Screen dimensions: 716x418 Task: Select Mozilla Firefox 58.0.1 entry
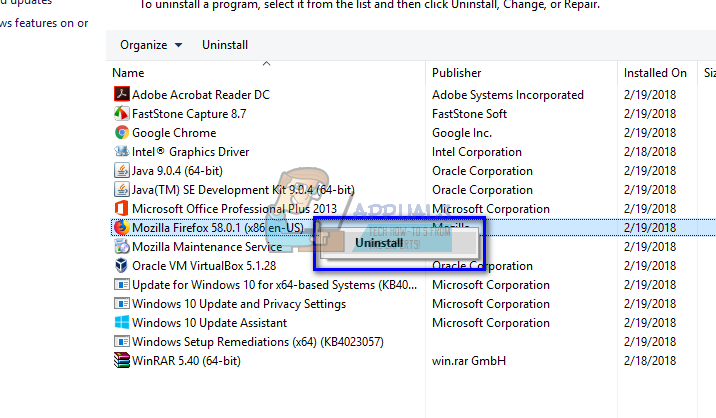pyautogui.click(x=218, y=228)
